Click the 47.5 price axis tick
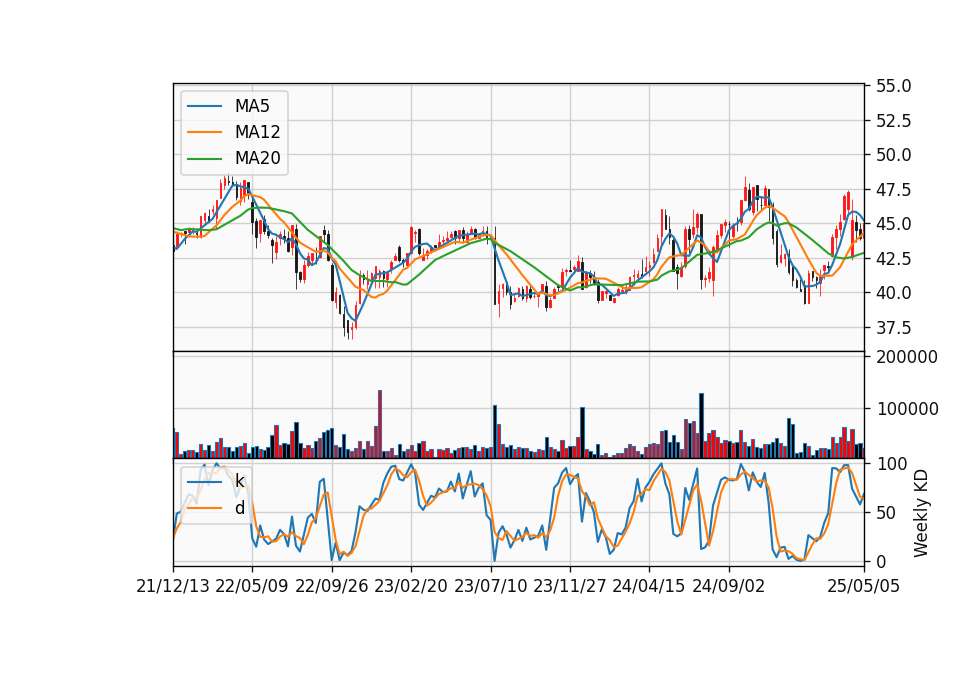The image size is (960, 690). click(893, 190)
